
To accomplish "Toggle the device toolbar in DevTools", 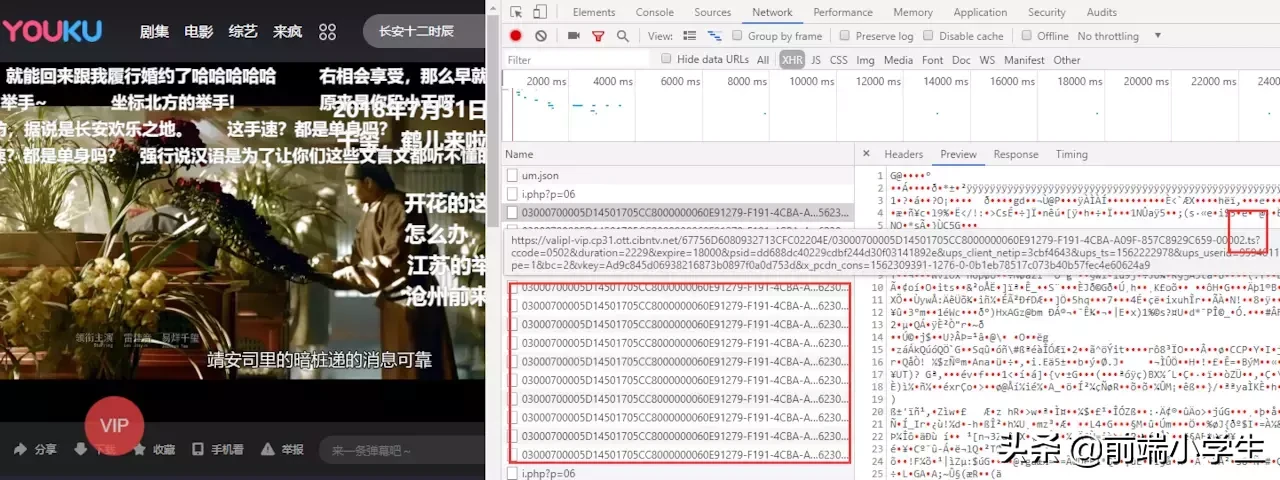I will pos(539,12).
